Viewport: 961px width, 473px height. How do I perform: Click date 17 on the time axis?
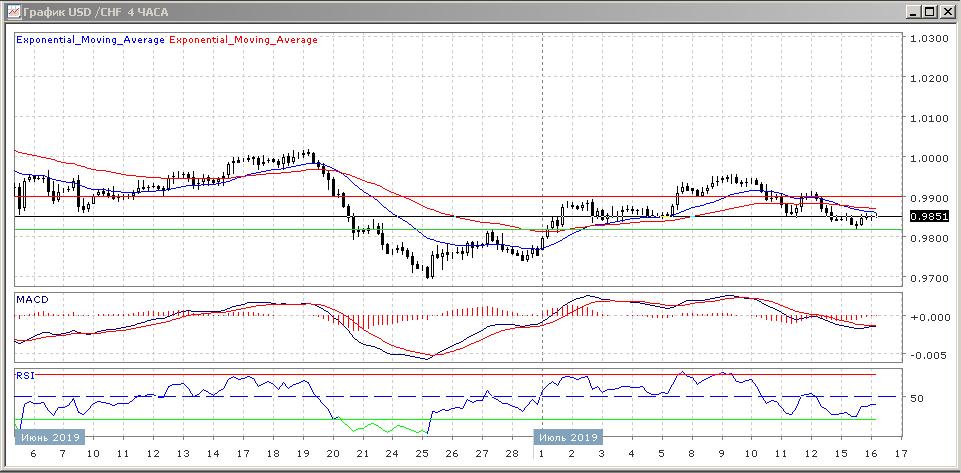241,454
